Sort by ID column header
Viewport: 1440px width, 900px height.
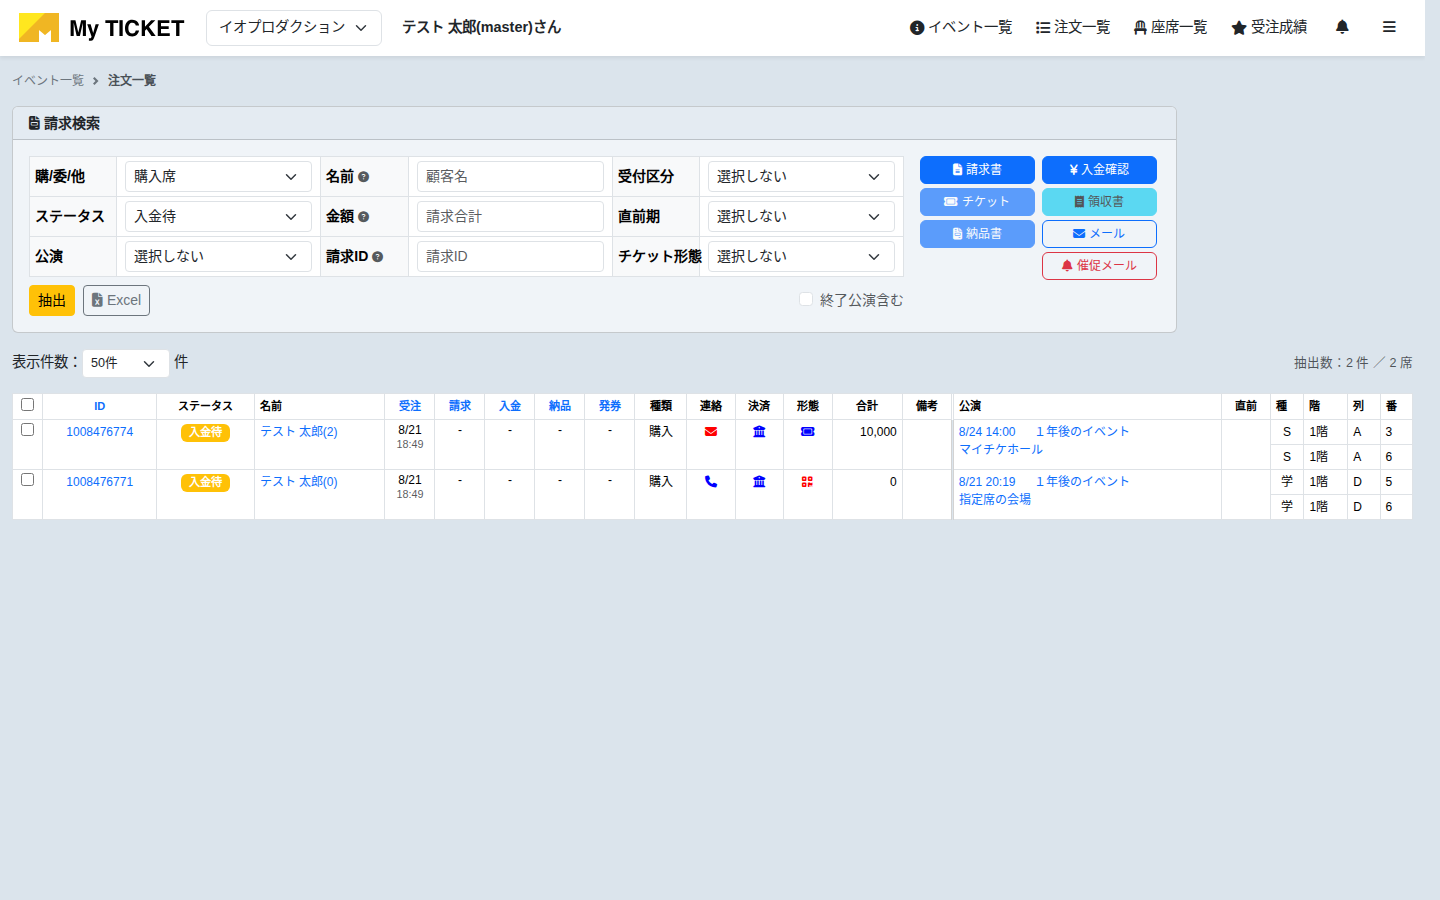coord(99,406)
